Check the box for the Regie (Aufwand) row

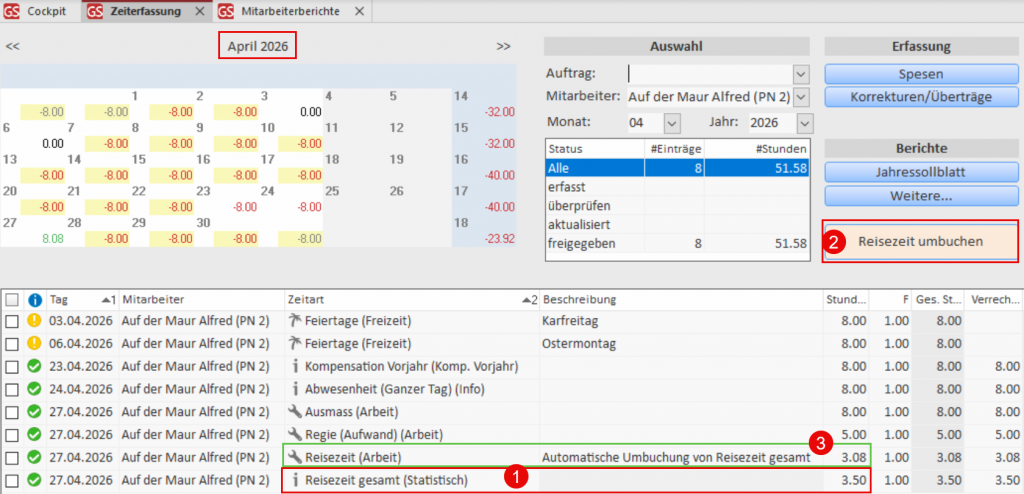click(x=12, y=435)
